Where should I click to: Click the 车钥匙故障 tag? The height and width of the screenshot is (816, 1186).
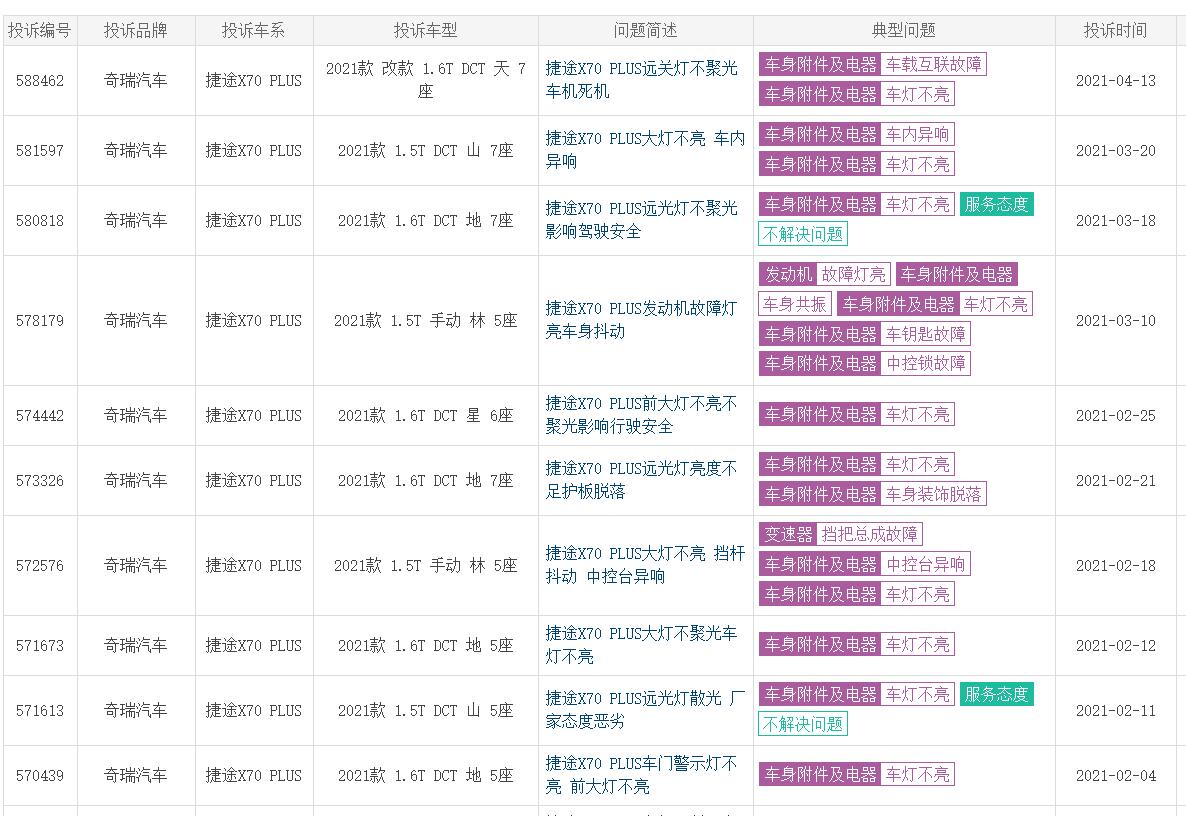926,334
